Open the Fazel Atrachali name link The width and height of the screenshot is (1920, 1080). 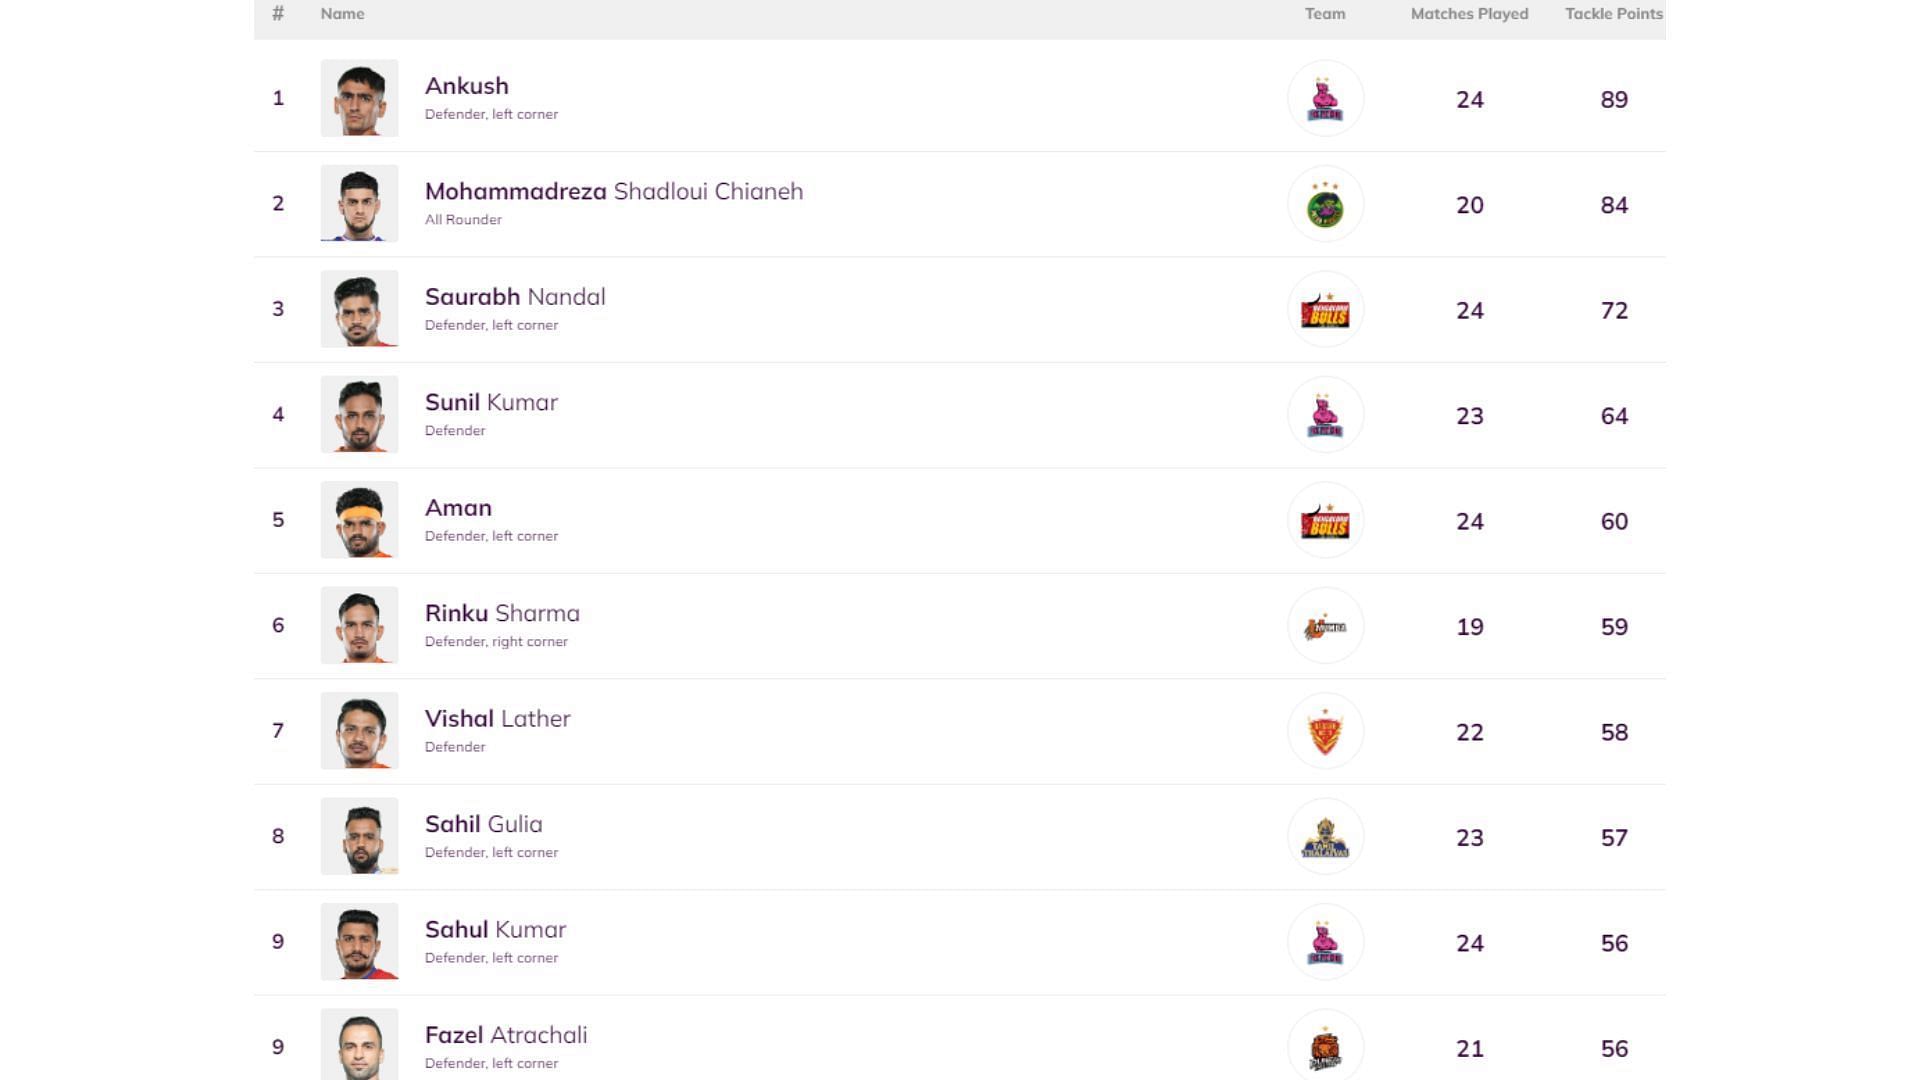506,1035
